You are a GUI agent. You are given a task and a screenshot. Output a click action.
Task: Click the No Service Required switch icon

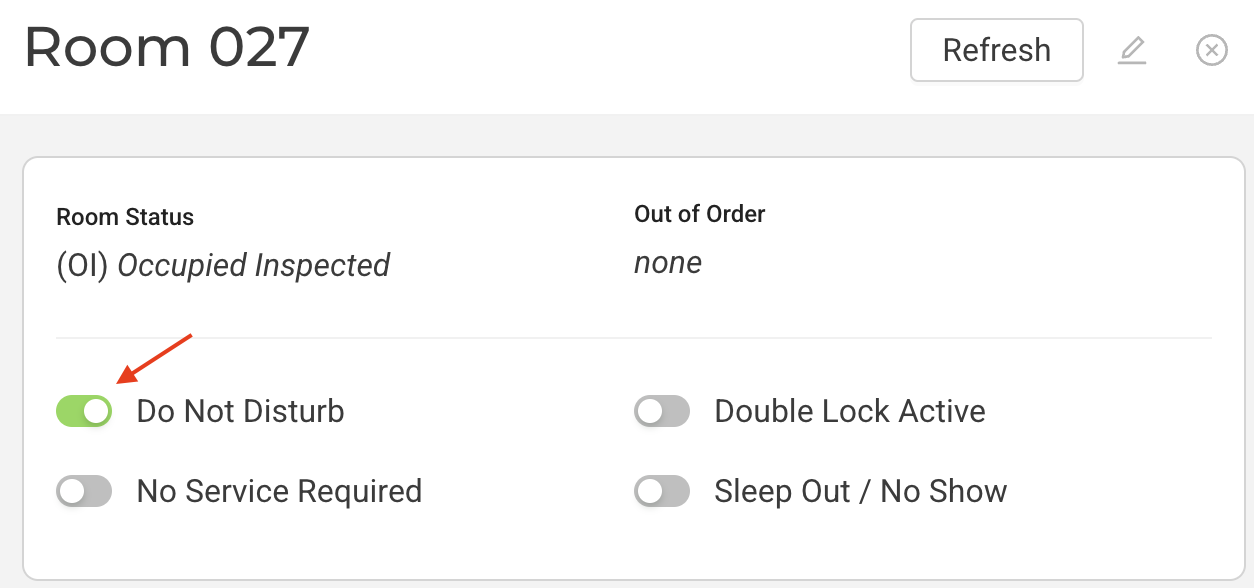(84, 491)
